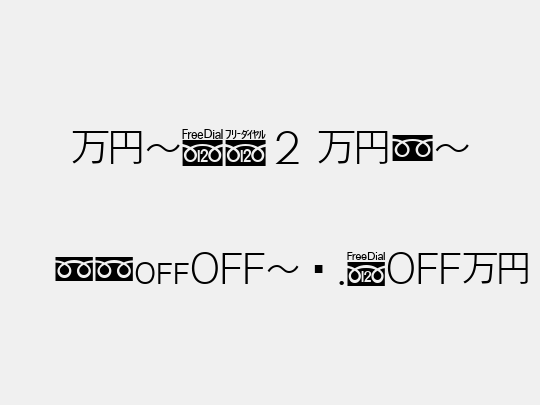The image size is (540, 405).
Task: Click the wave dash following the first 万円
Action: point(163,148)
